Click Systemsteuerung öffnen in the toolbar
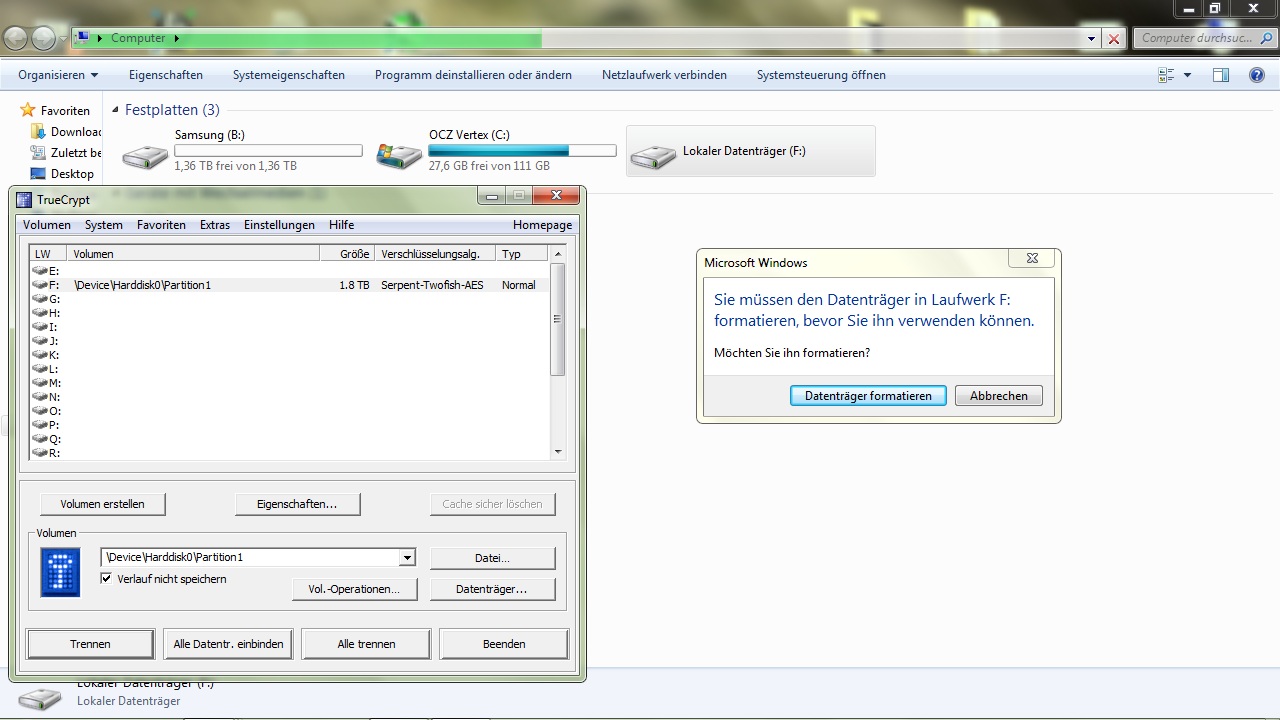Image resolution: width=1280 pixels, height=720 pixels. 821,75
